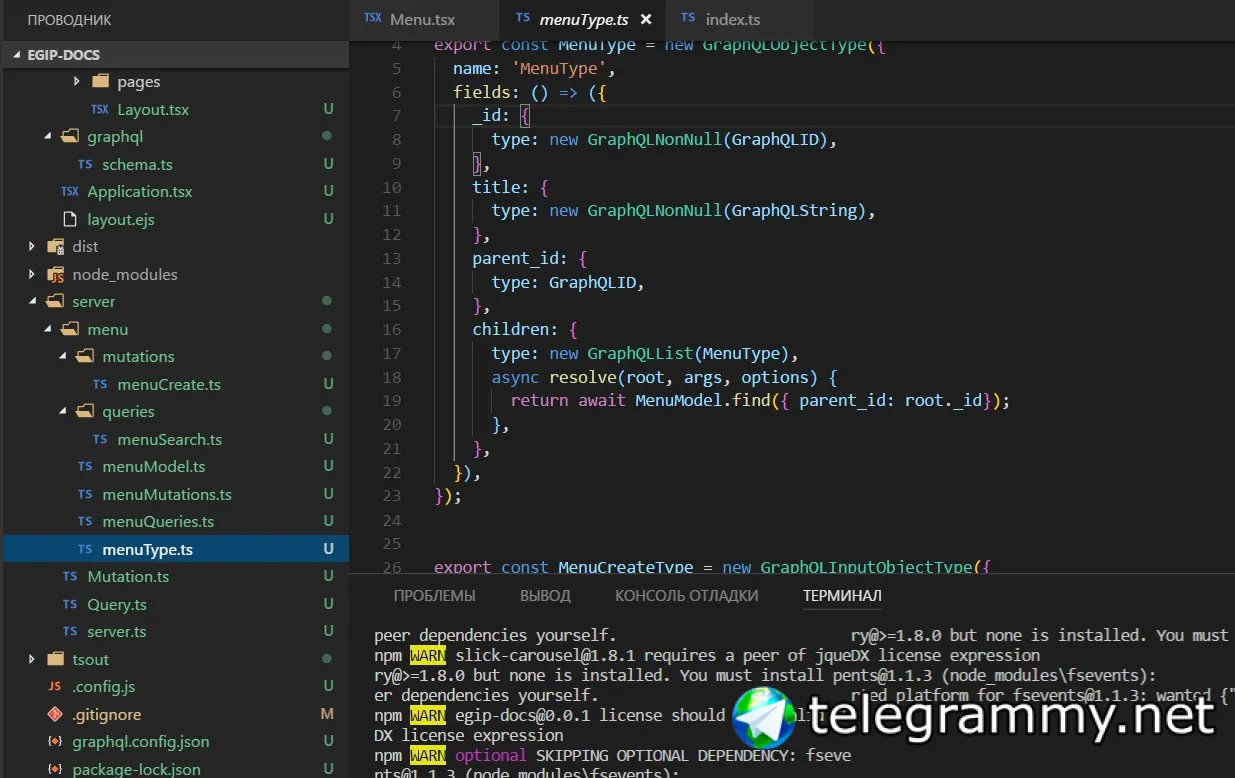Open Layout.tsx in the explorer
Viewport: 1235px width, 778px height.
point(153,109)
